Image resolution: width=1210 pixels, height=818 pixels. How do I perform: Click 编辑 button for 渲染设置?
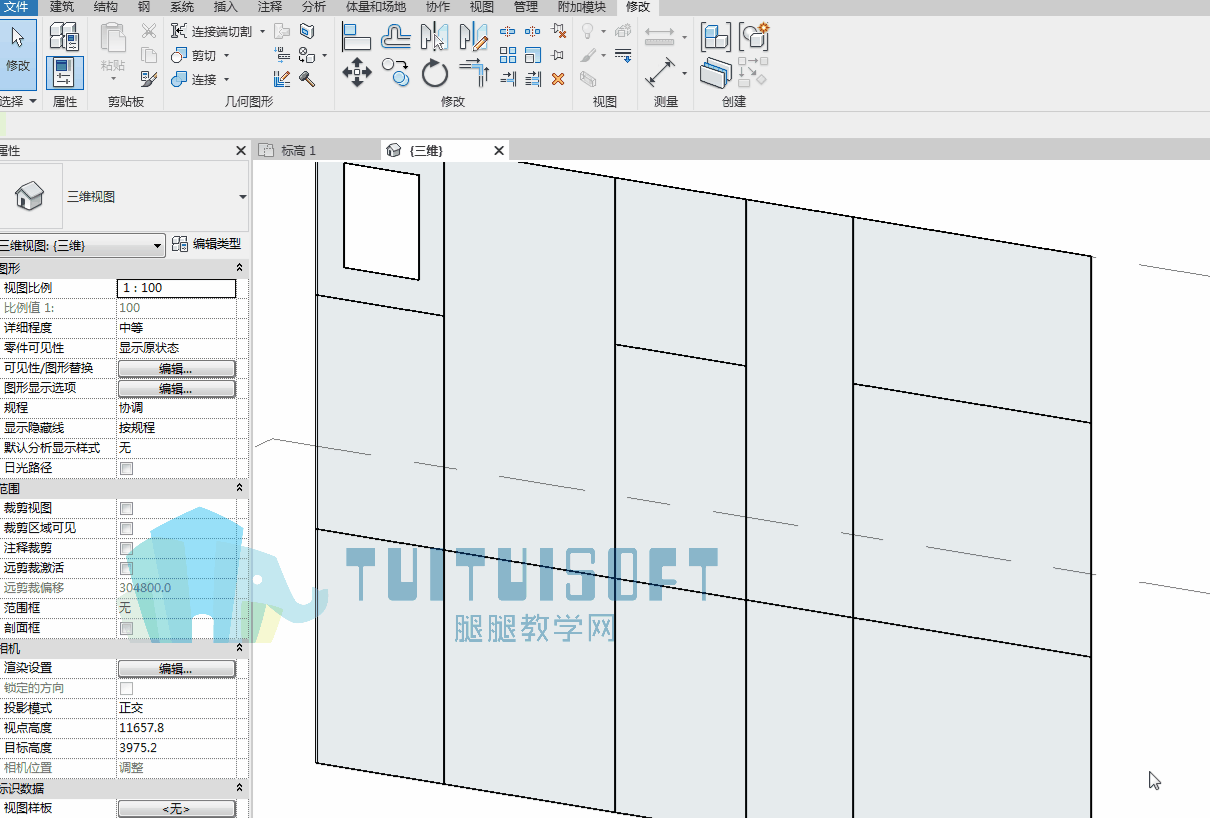[177, 668]
